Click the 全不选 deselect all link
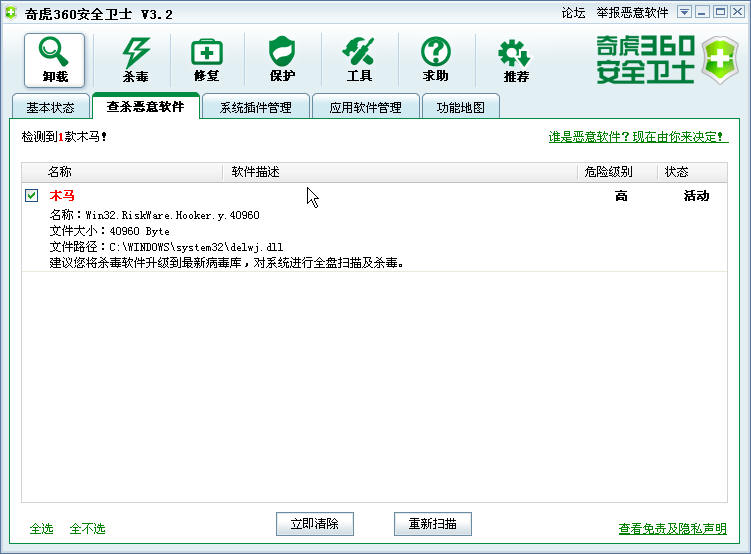The width and height of the screenshot is (751, 554). coord(87,529)
